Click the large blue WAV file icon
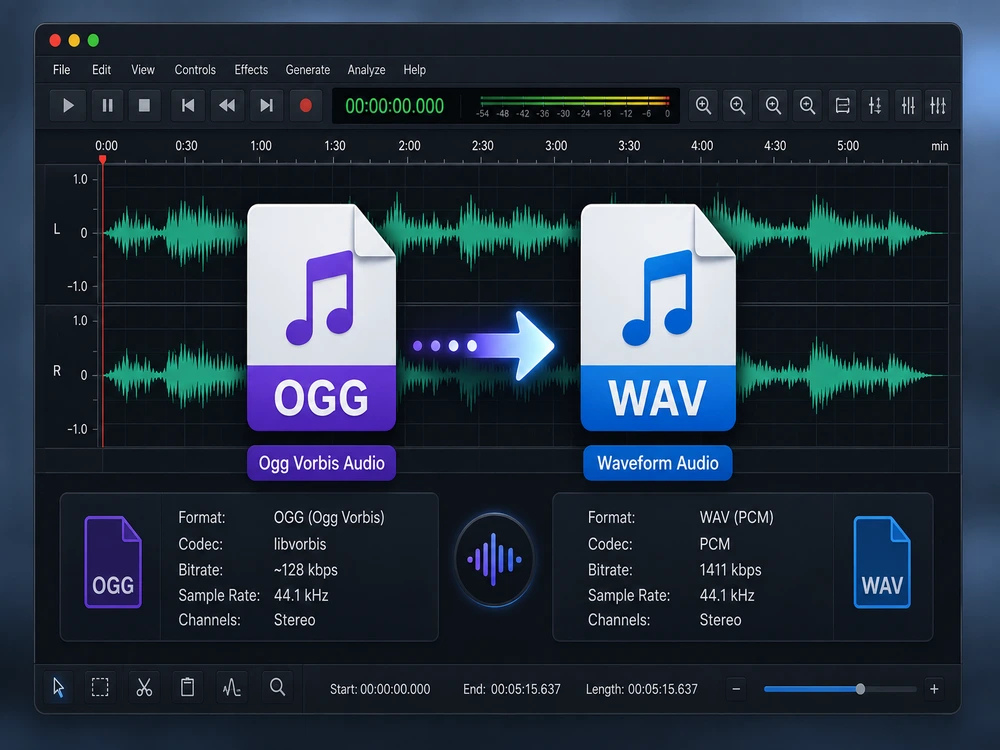Viewport: 1000px width, 750px height. coord(658,317)
